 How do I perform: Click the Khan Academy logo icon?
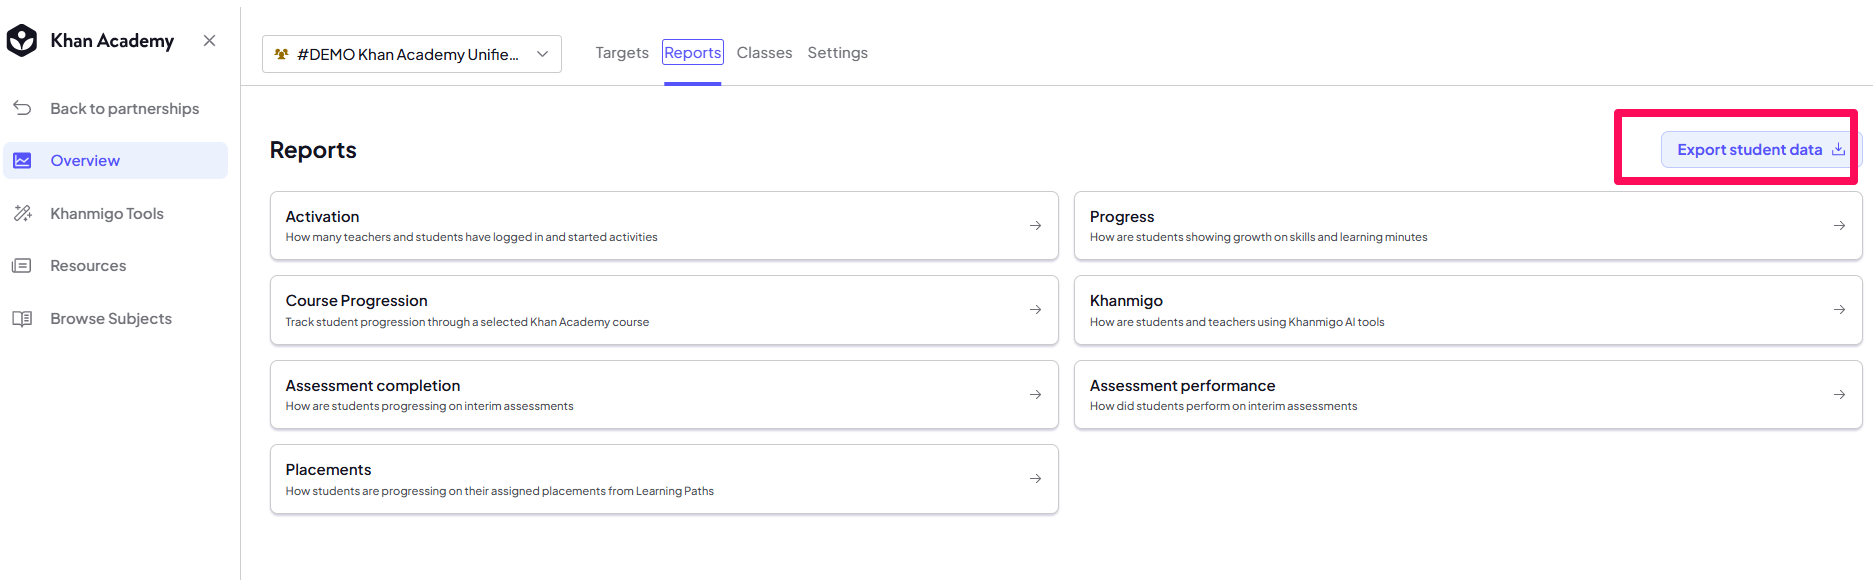(21, 40)
